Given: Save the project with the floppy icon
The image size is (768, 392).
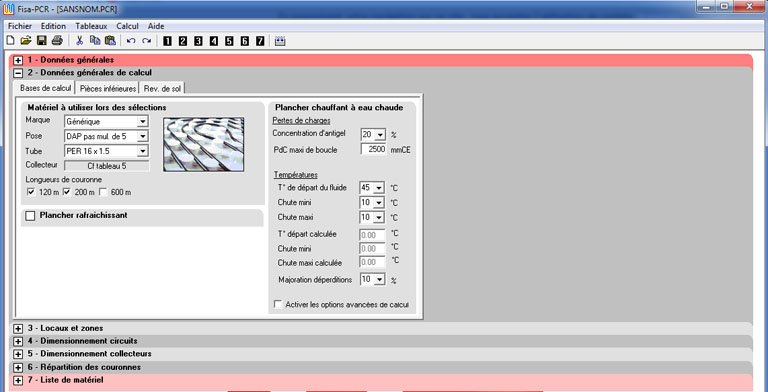Looking at the screenshot, I should point(42,41).
